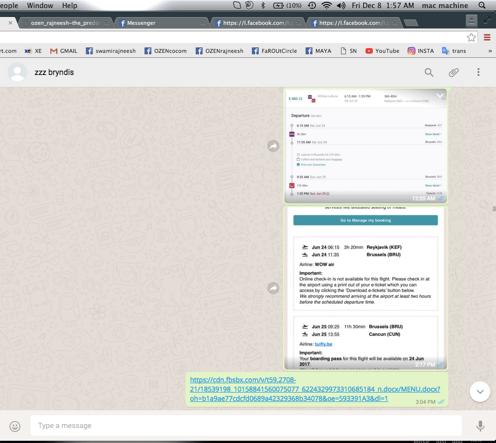Open the GMAIL bookmark

pyautogui.click(x=64, y=51)
